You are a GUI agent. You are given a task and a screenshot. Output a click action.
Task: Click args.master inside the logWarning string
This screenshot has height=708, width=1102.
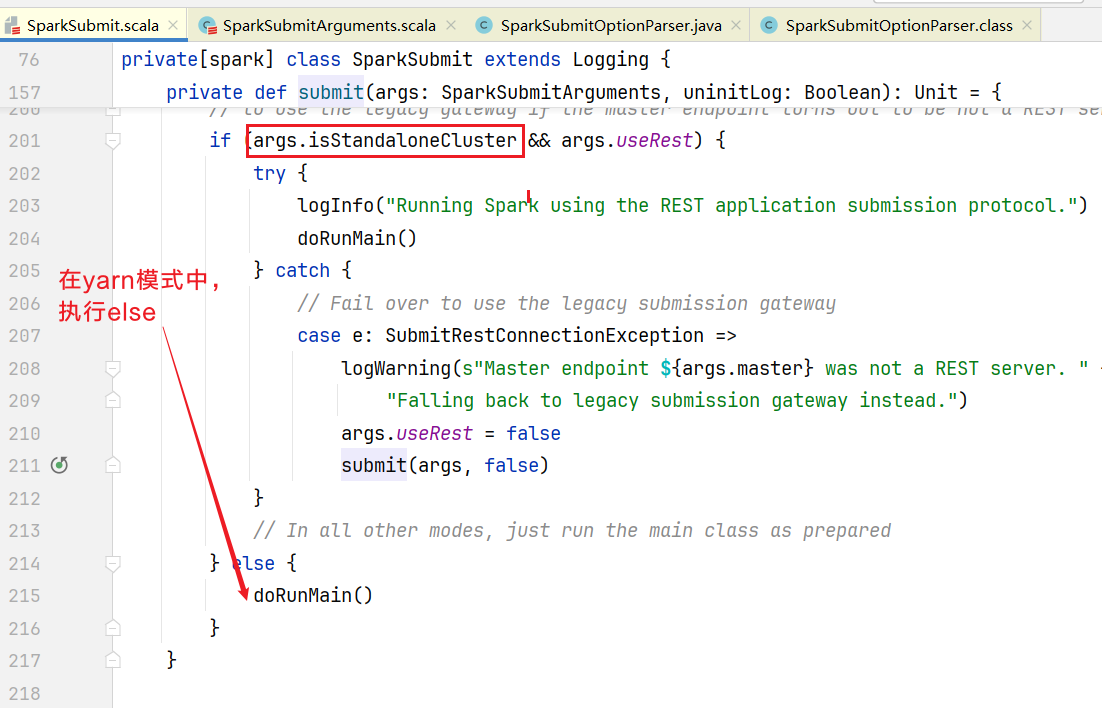click(742, 368)
